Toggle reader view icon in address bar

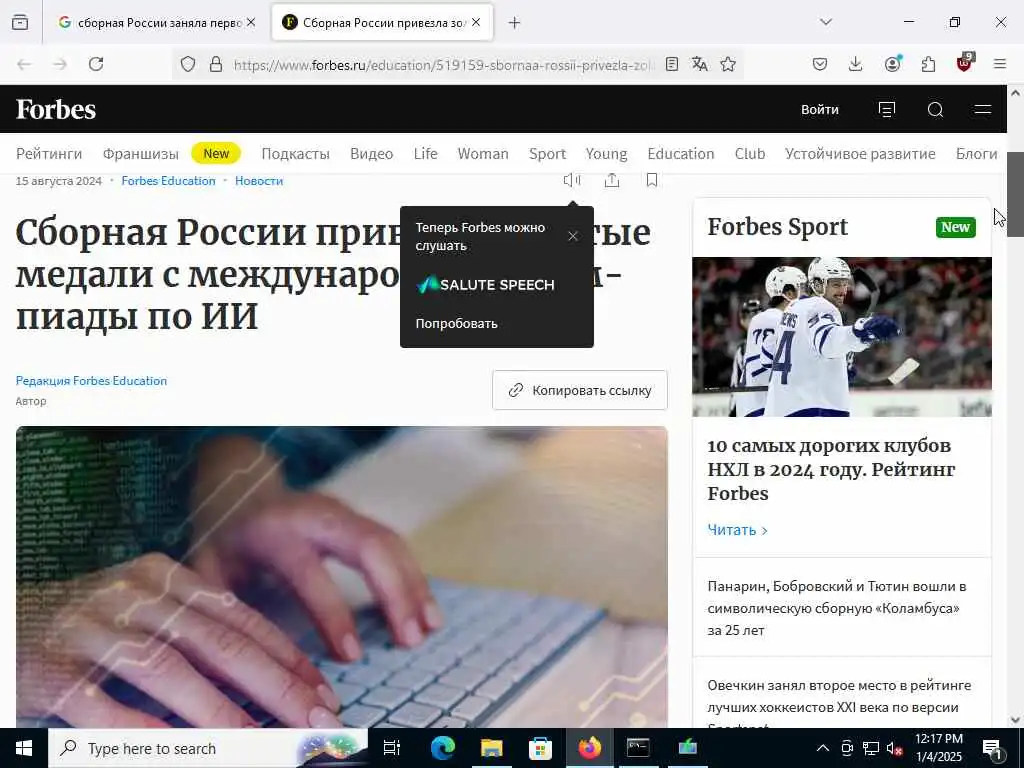(x=671, y=64)
